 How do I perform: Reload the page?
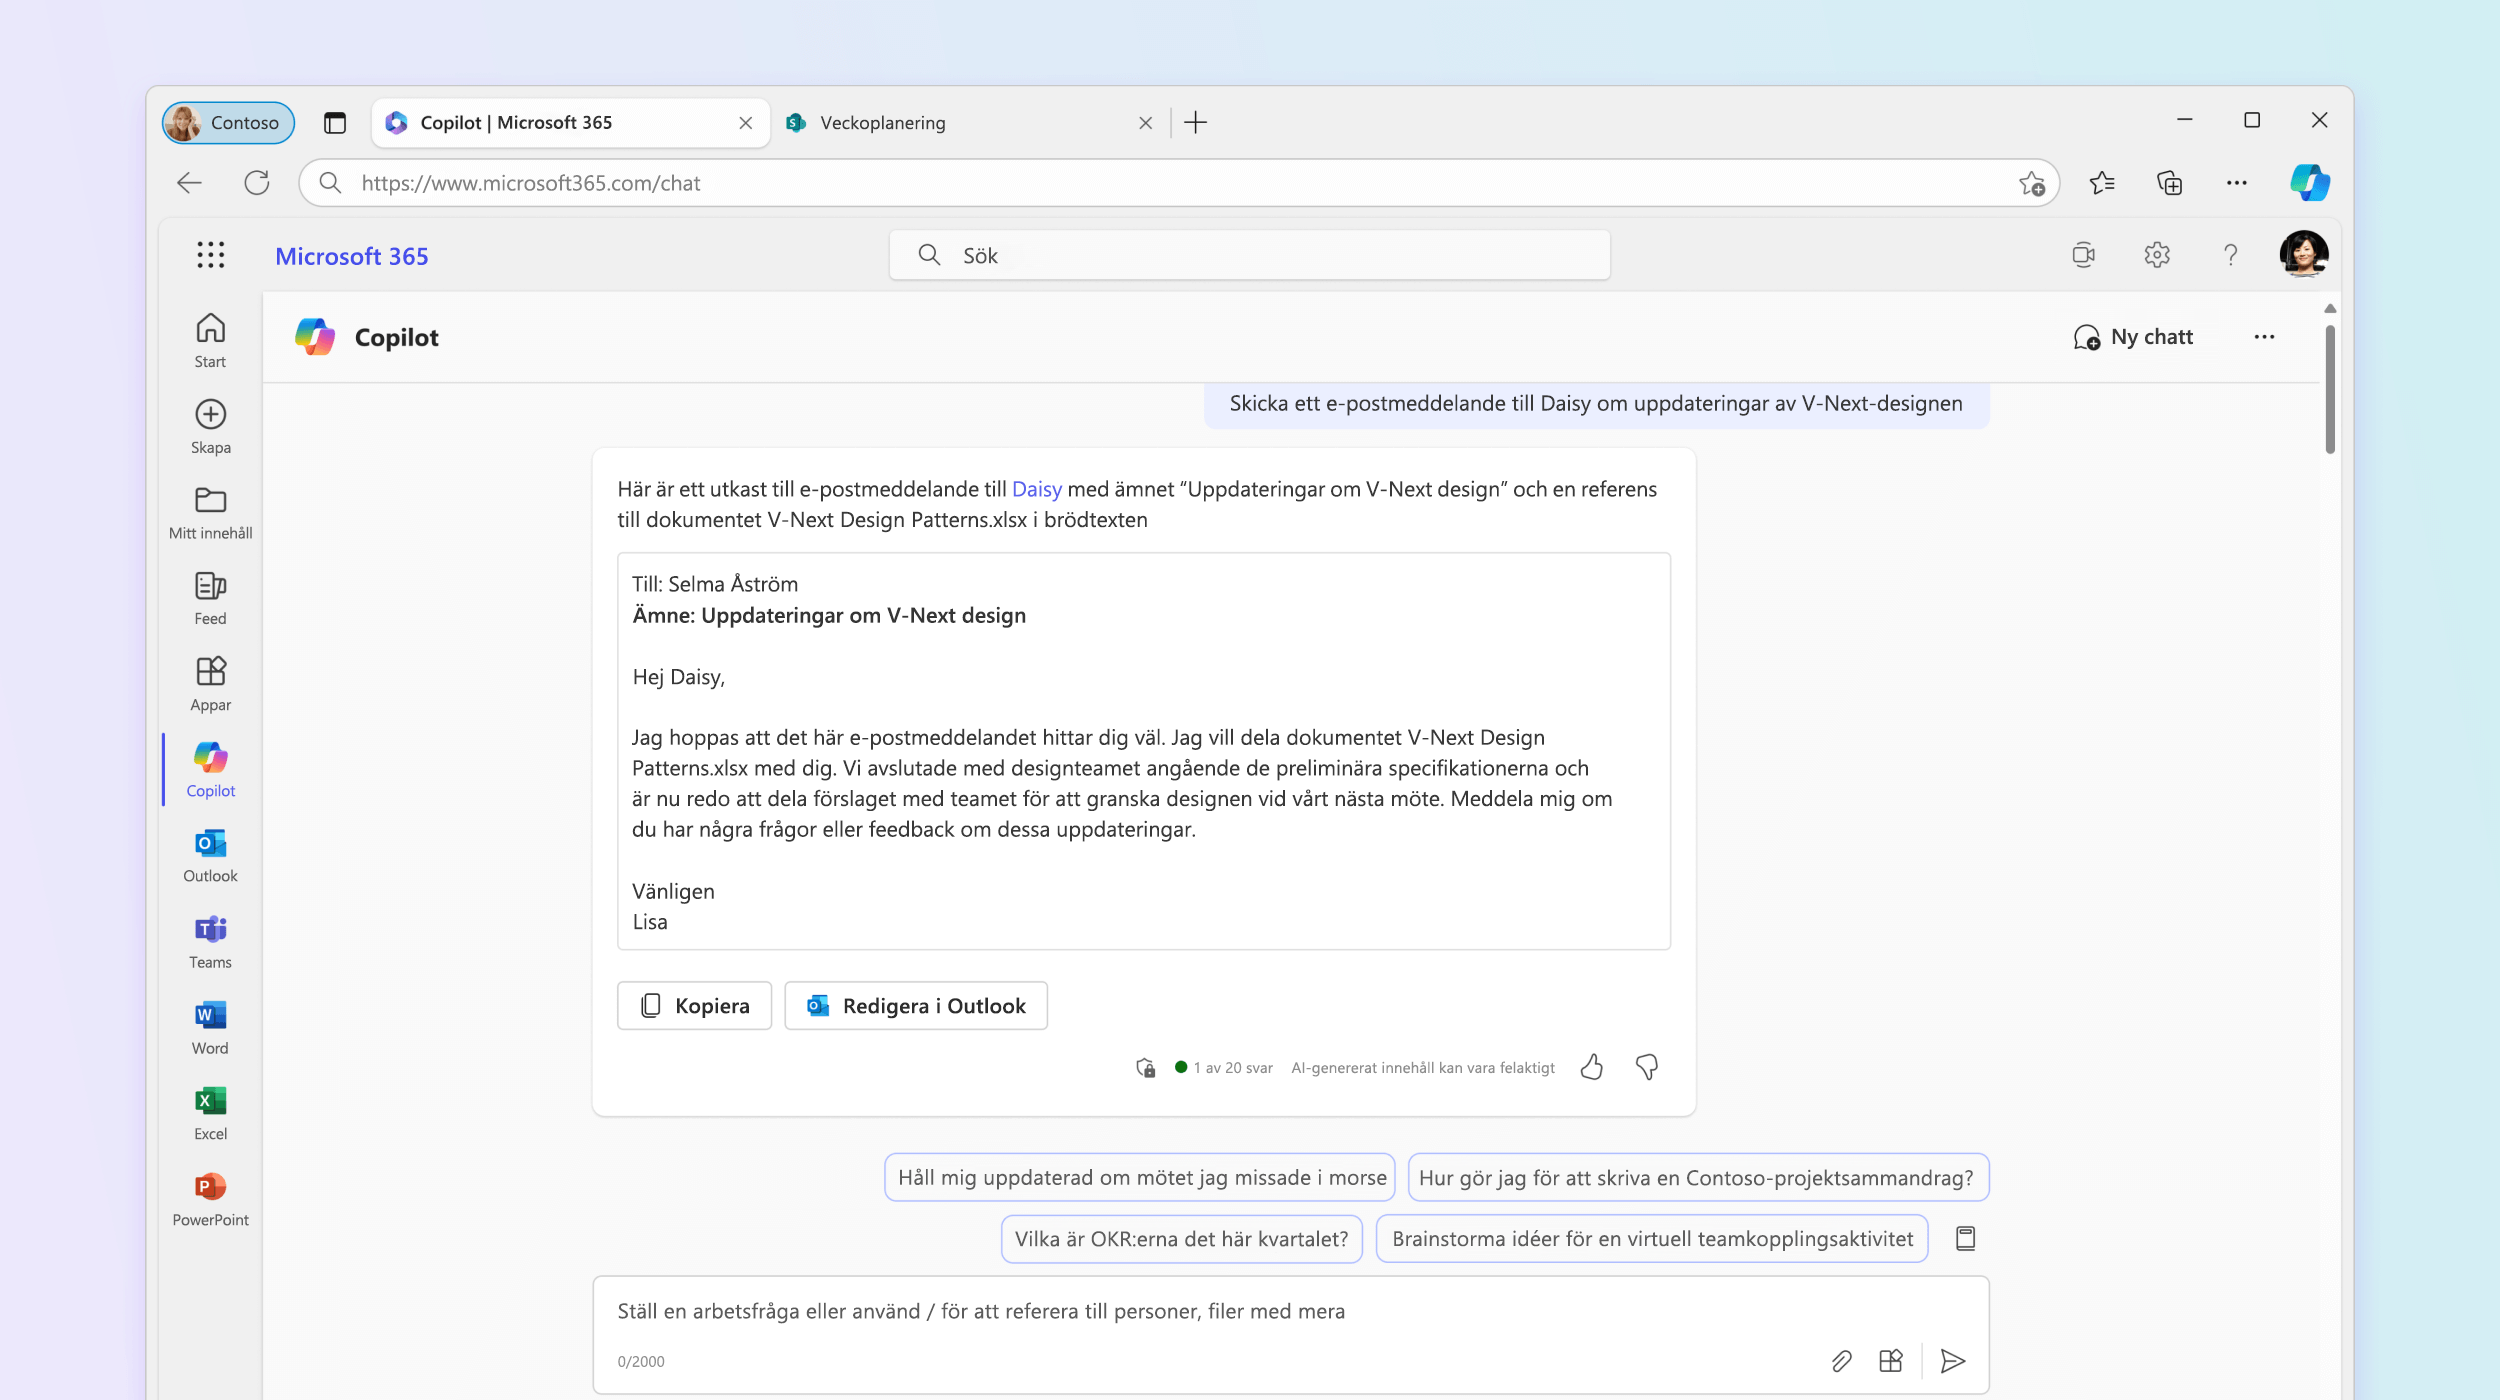(257, 183)
